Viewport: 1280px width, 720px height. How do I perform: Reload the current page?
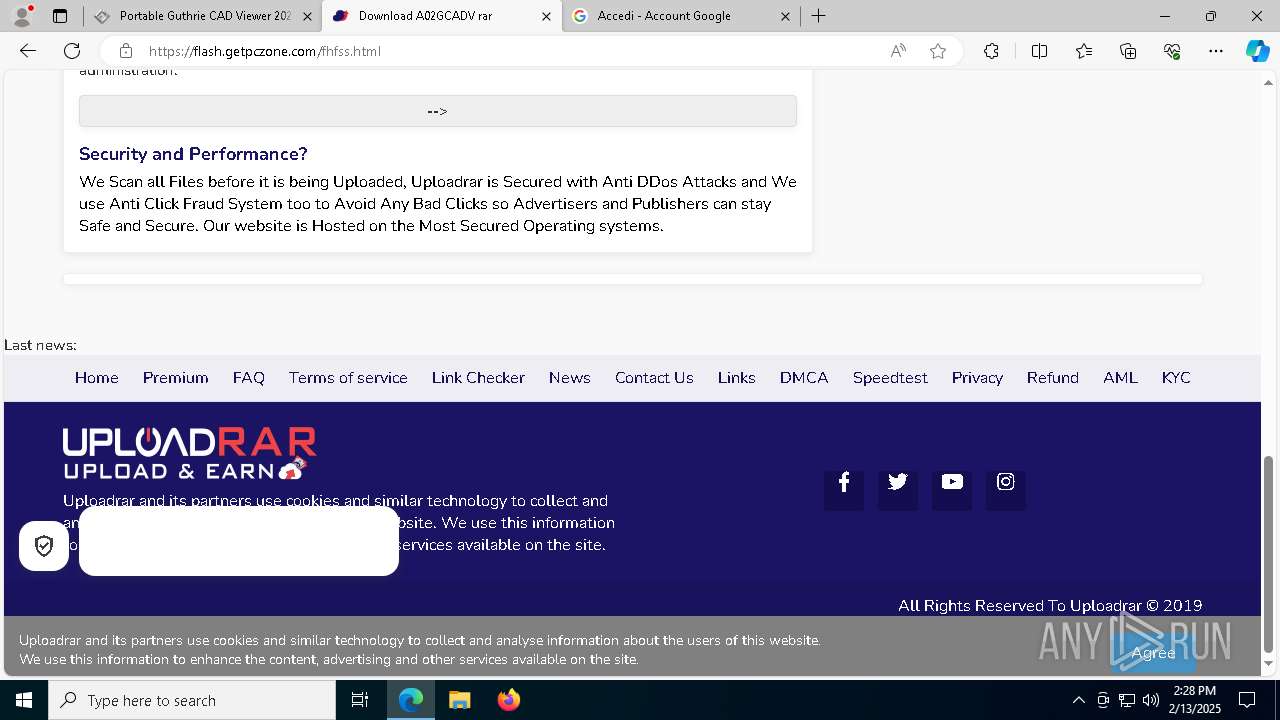tap(72, 51)
